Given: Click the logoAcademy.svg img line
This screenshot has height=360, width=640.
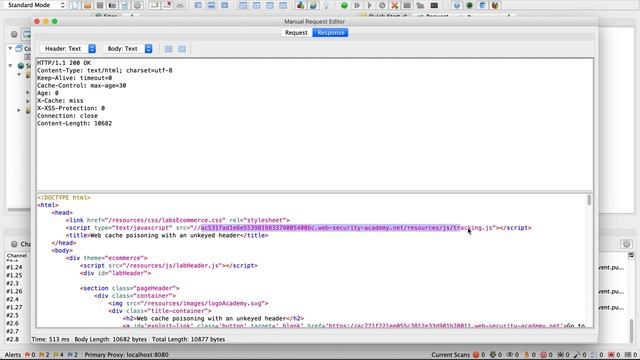Looking at the screenshot, I should tap(188, 303).
